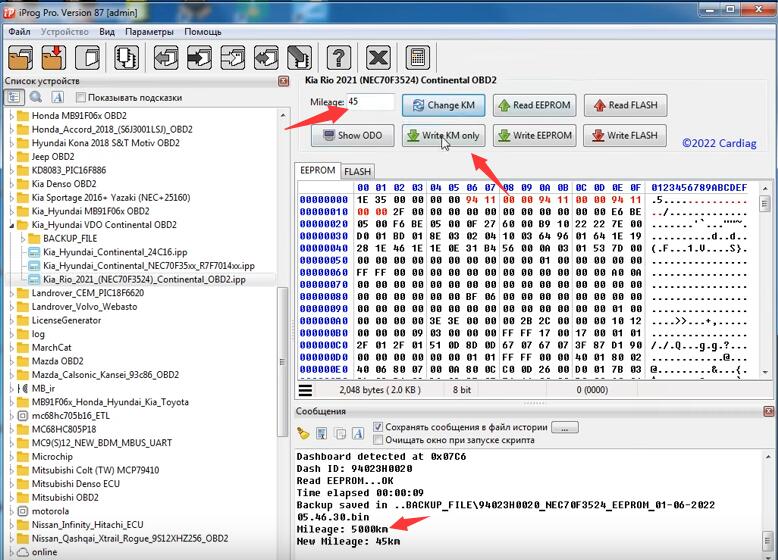Screen dimensions: 778x560
Task: Click the toolbar document icon with black right arrow
Action: (199, 58)
